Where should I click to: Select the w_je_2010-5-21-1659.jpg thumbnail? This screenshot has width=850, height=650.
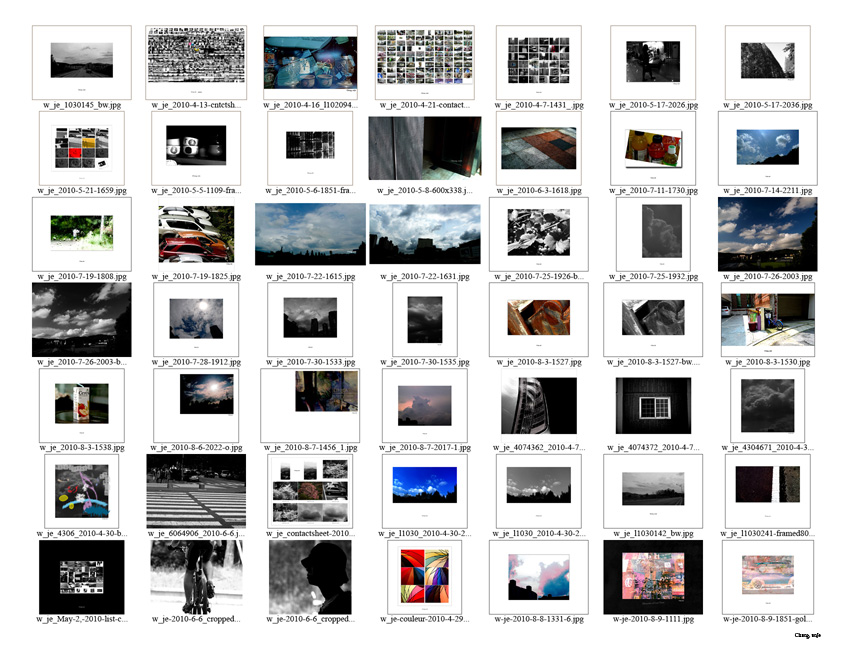82,148
